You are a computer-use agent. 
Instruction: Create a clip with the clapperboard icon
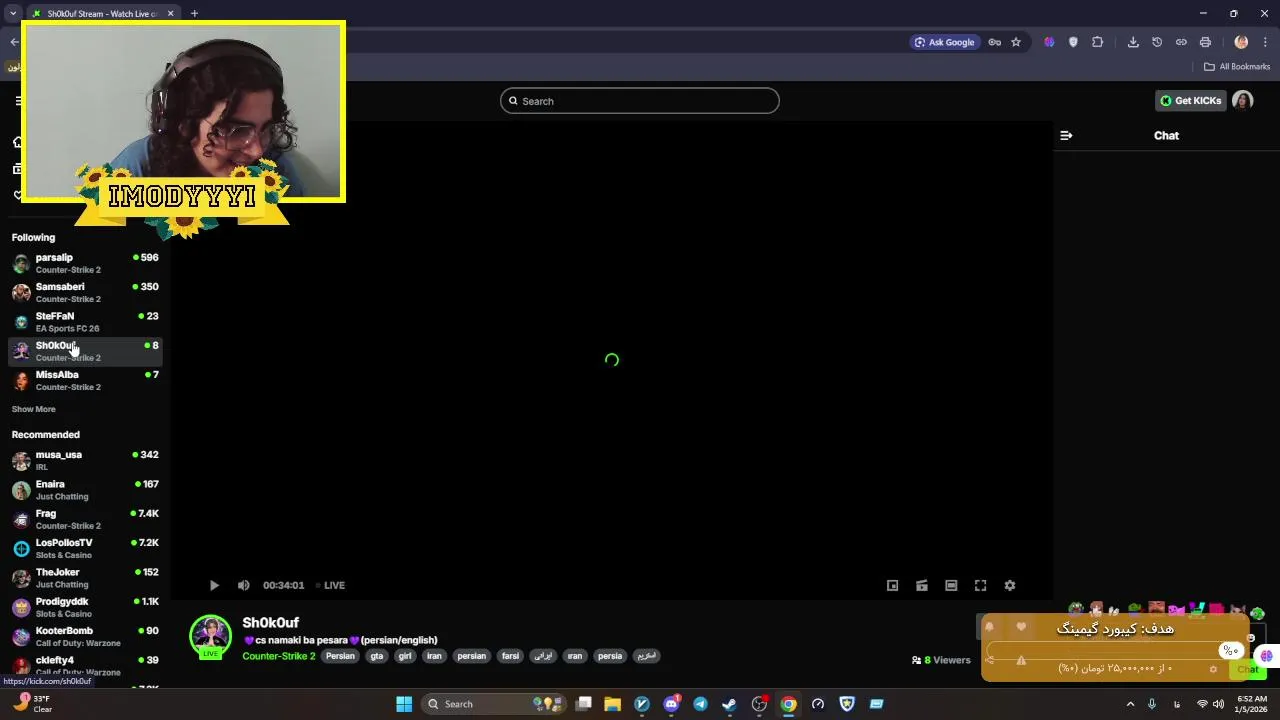tap(922, 585)
